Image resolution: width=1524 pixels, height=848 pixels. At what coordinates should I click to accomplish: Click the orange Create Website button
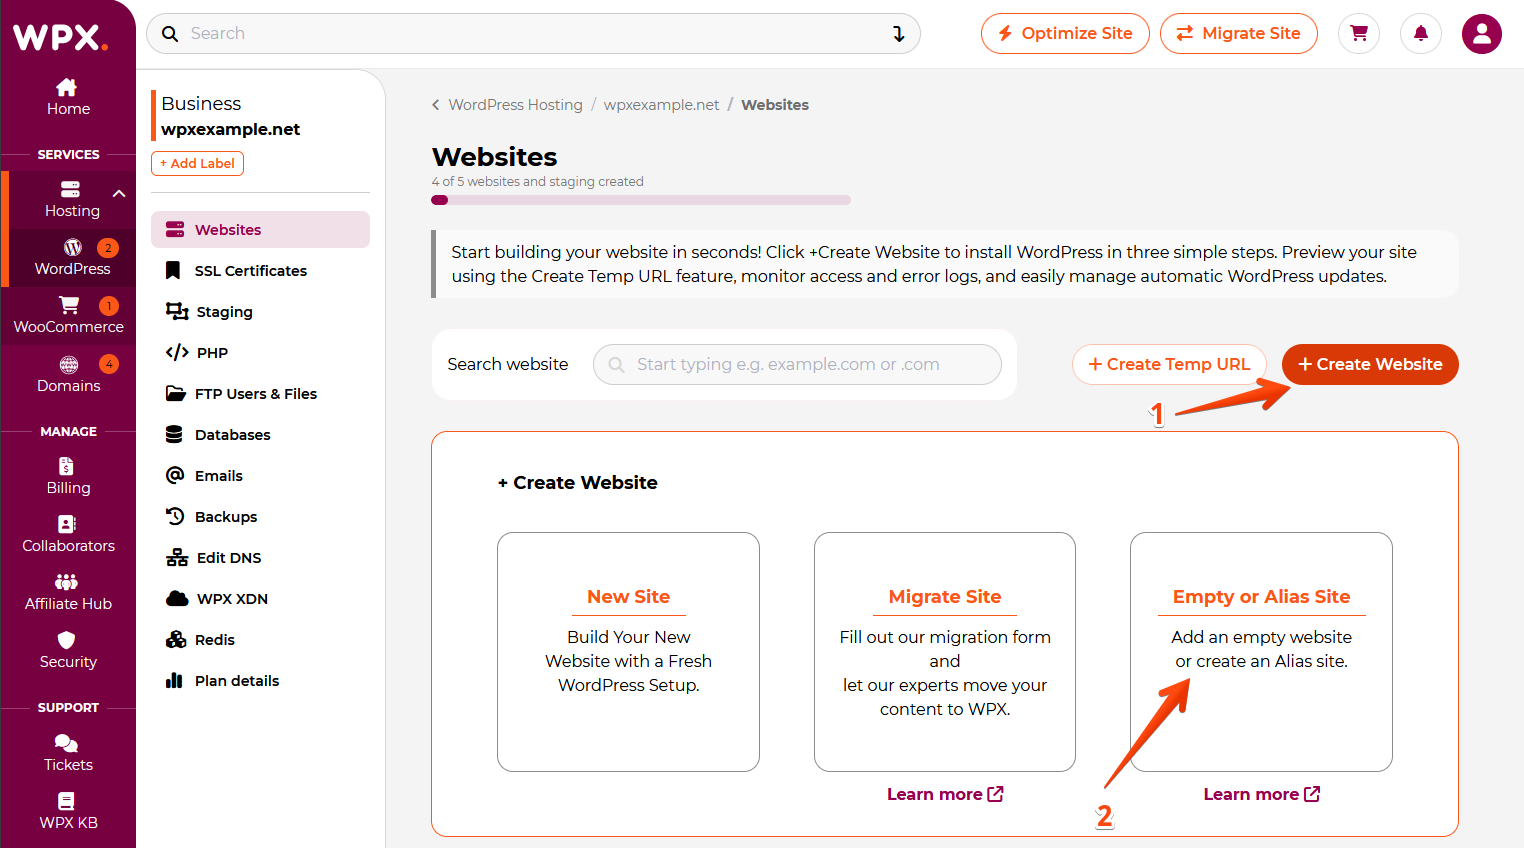pyautogui.click(x=1370, y=364)
